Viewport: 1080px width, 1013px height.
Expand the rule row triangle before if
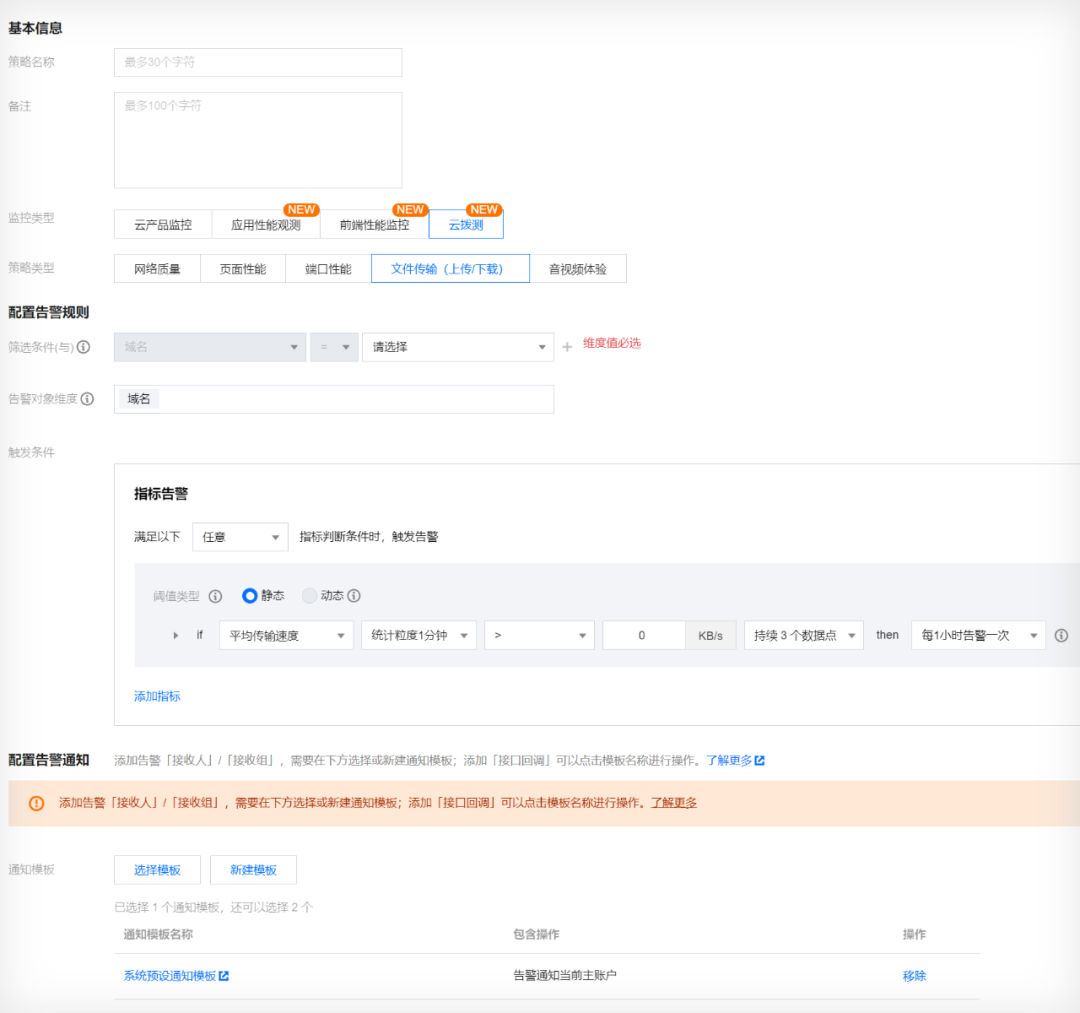point(176,635)
